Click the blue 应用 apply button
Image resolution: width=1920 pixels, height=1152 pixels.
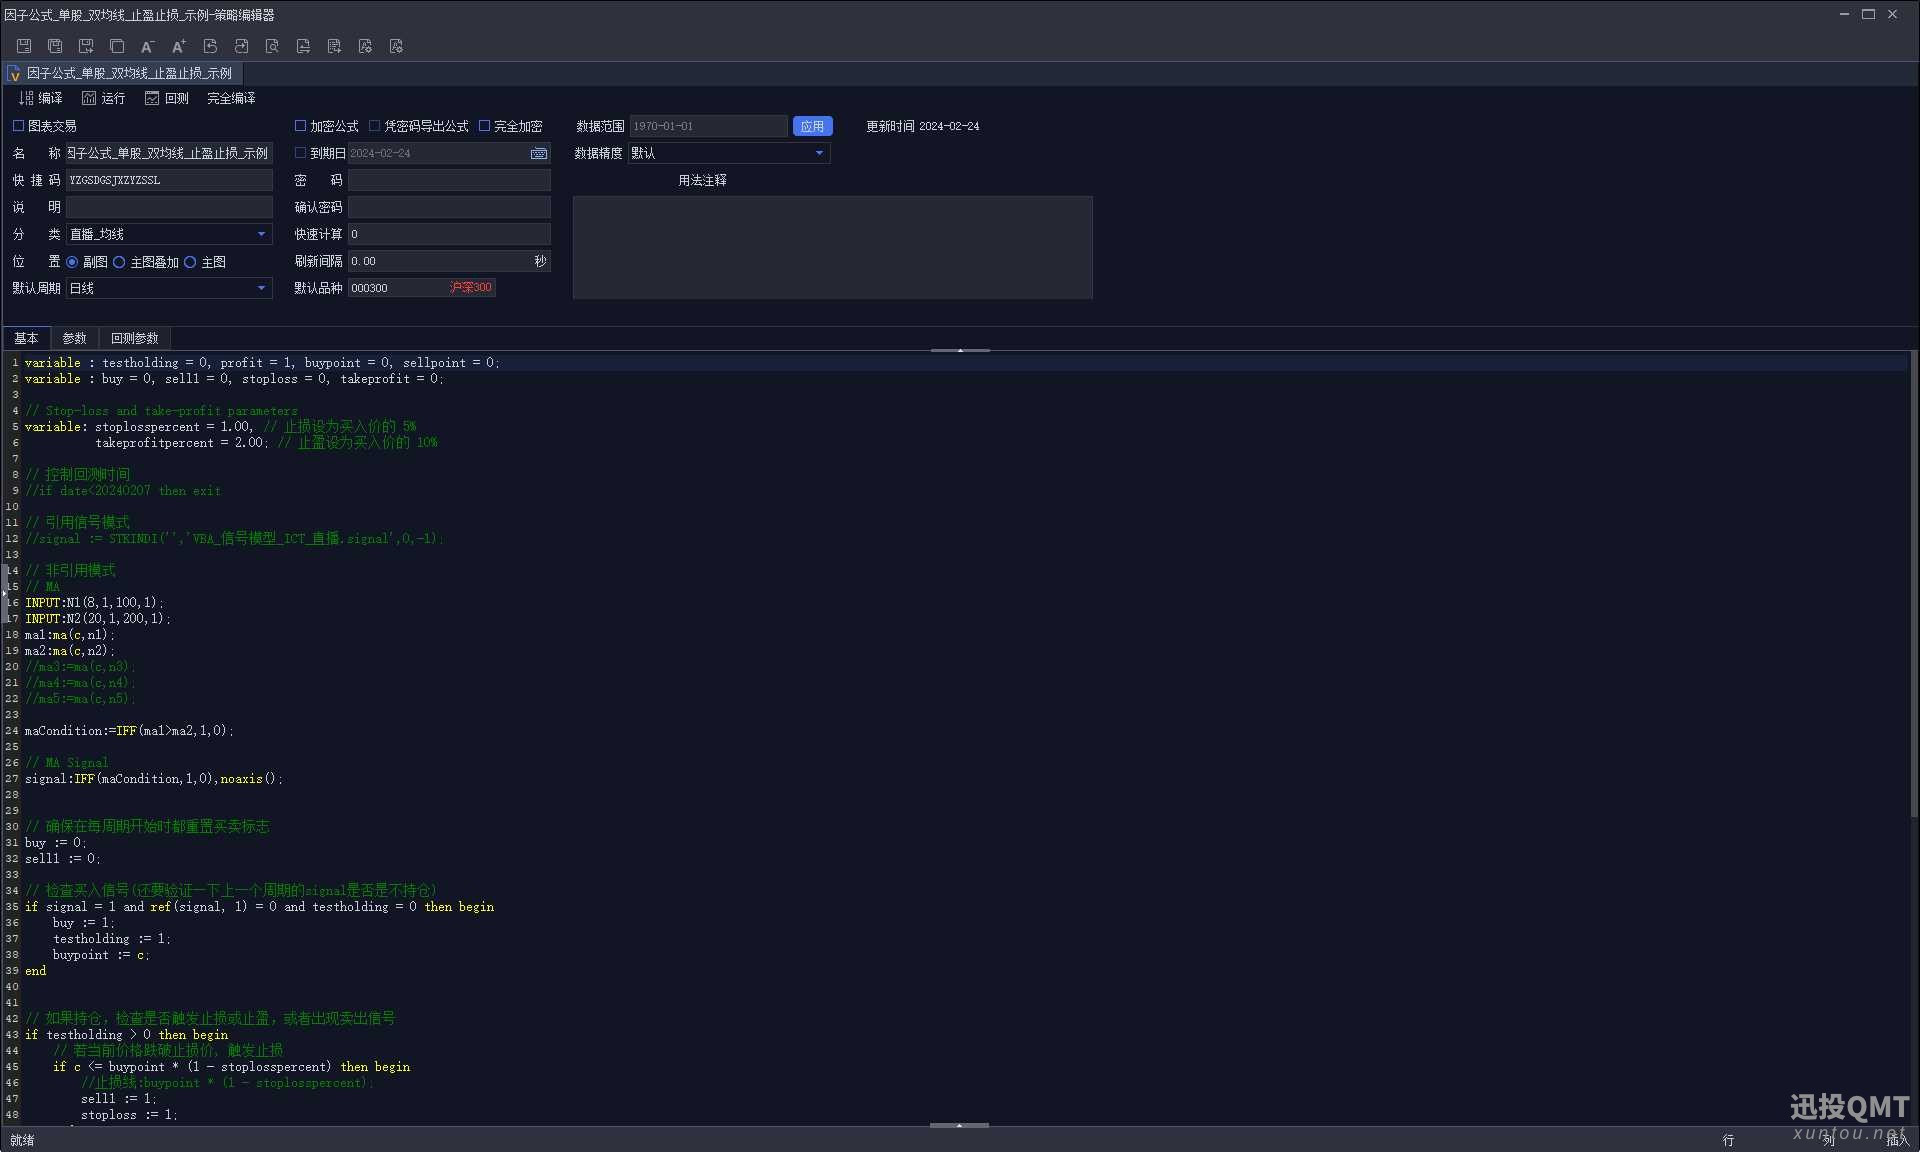point(812,126)
